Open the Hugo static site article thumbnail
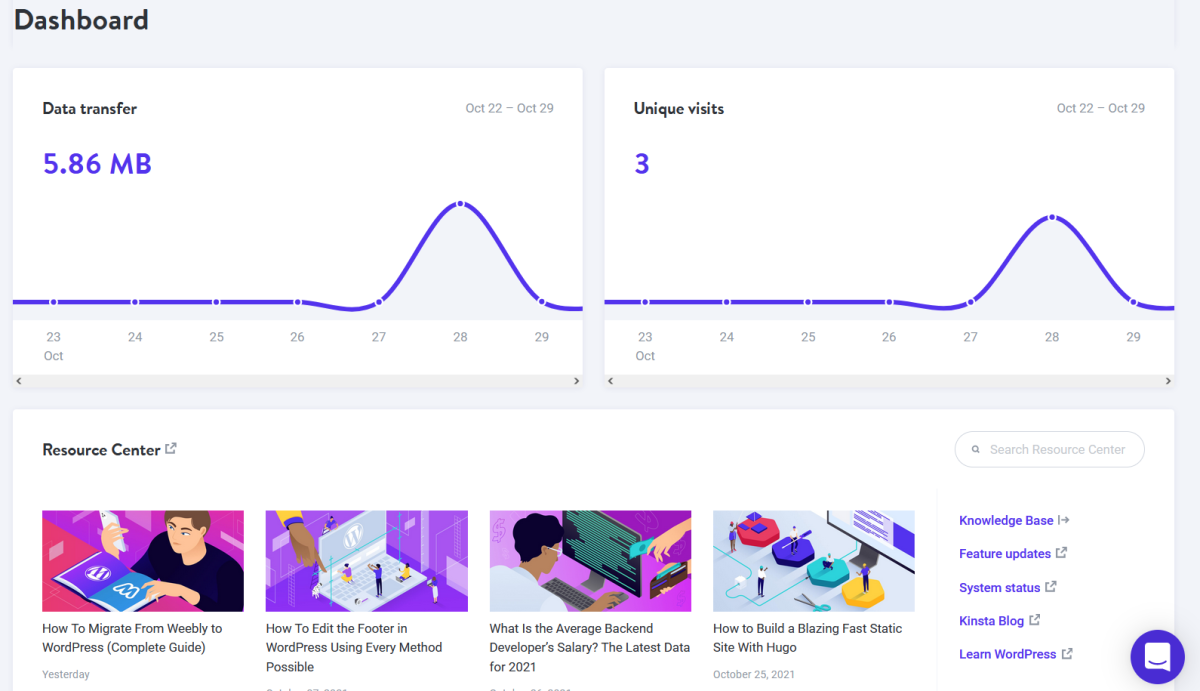 [x=813, y=561]
